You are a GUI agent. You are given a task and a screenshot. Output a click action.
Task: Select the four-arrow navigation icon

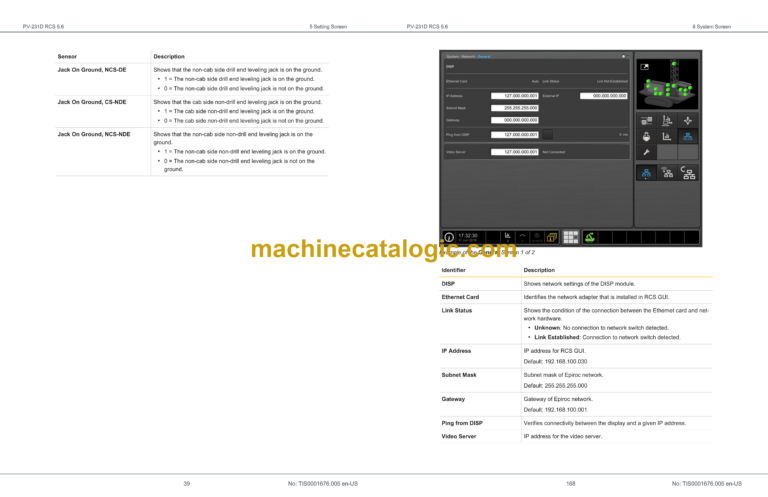[x=688, y=120]
